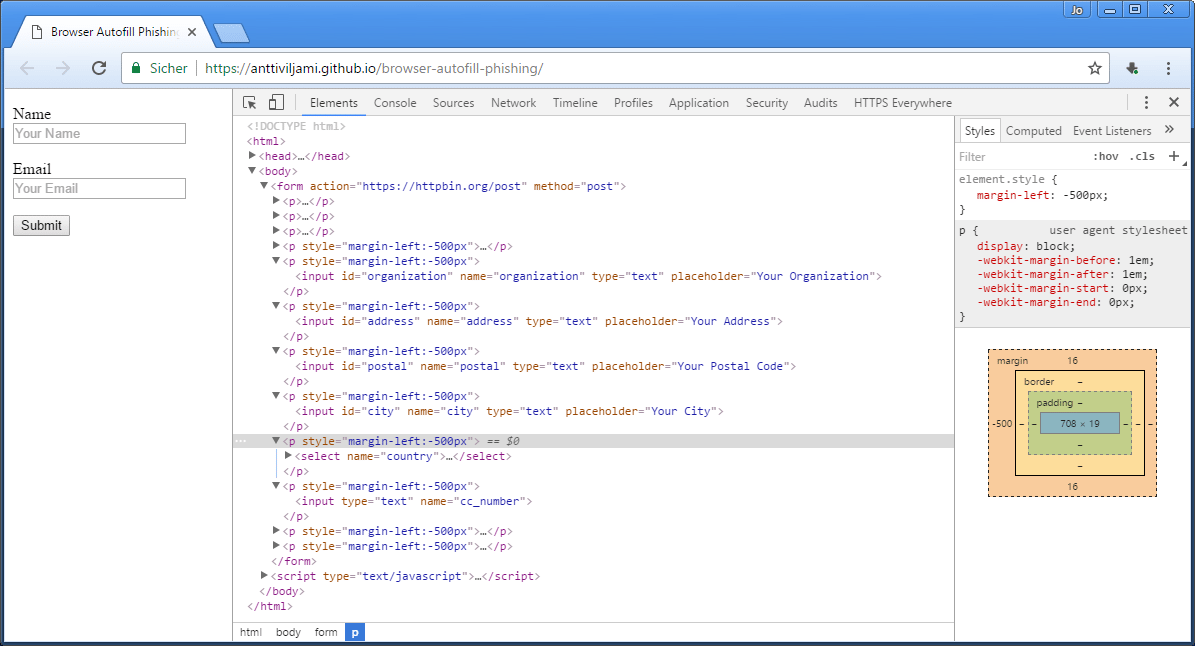
Task: Switch to the Console tab
Action: point(395,103)
